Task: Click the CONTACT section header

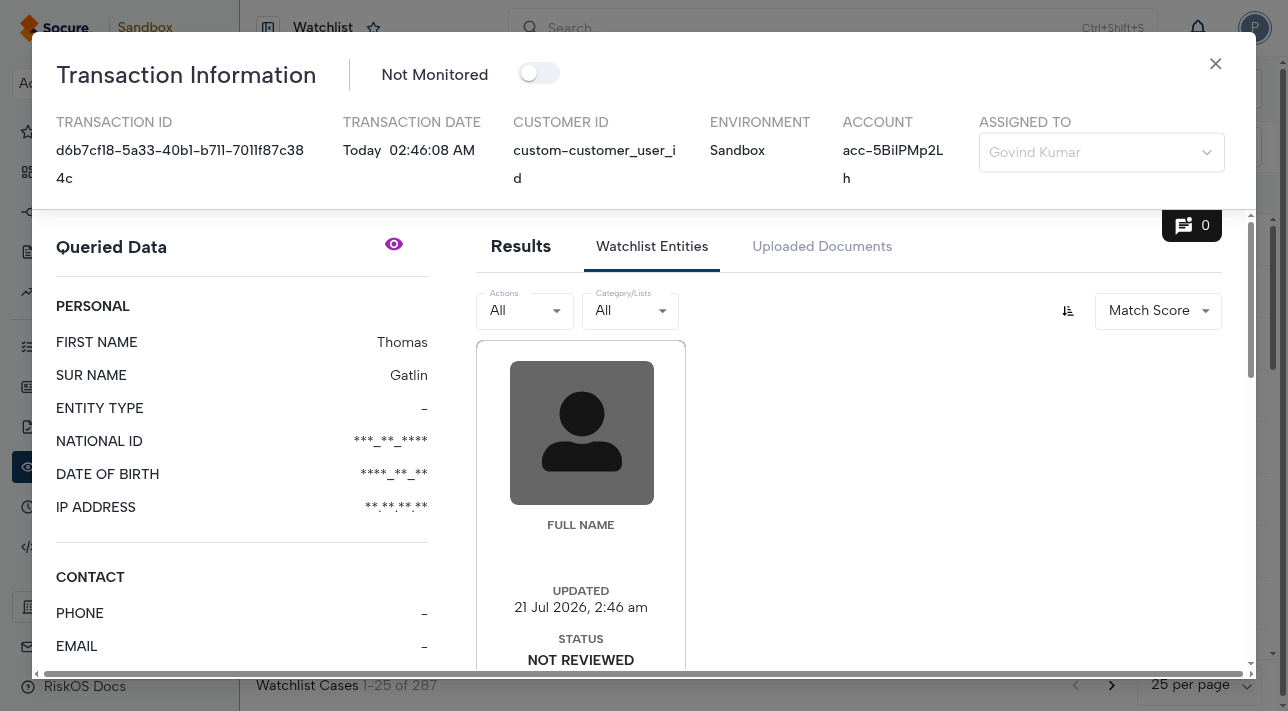Action: pyautogui.click(x=90, y=577)
